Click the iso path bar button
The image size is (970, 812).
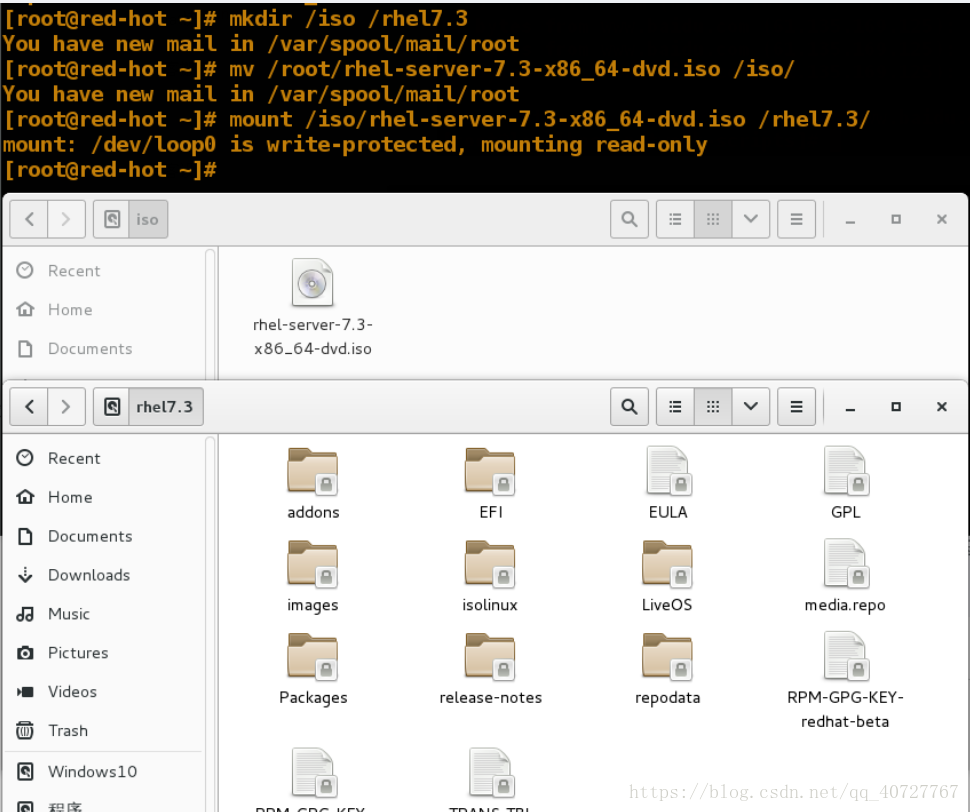(148, 219)
